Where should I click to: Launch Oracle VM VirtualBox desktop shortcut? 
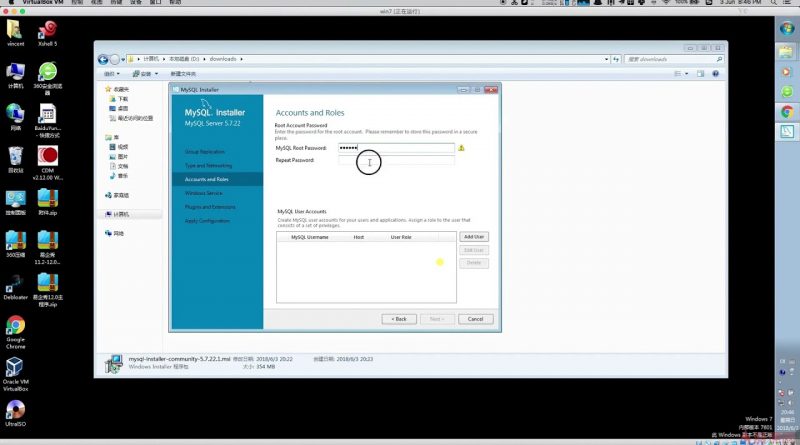tap(15, 375)
